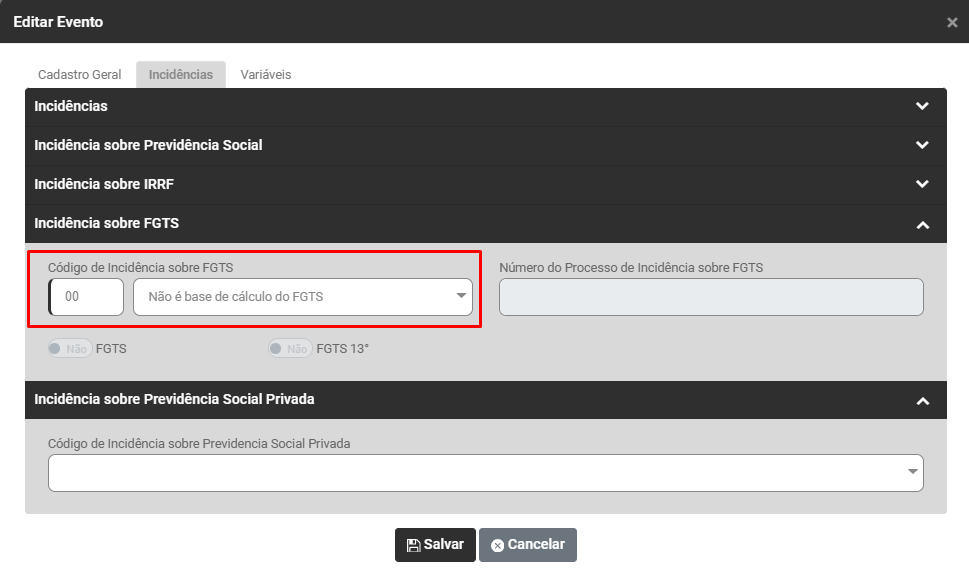Click the Cancelar button label
The image size is (969, 574).
[x=536, y=545]
